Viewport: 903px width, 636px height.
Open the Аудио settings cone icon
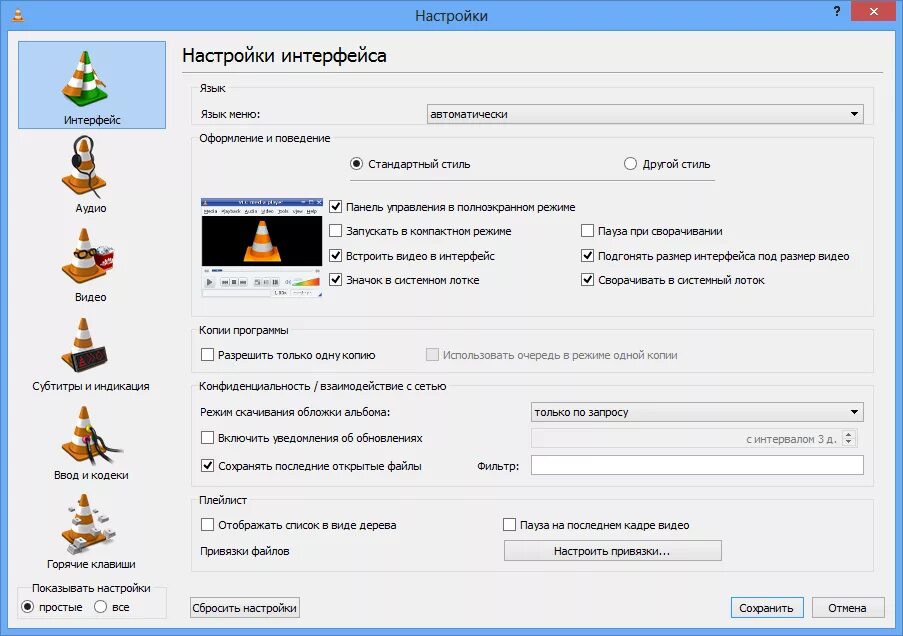(x=85, y=165)
